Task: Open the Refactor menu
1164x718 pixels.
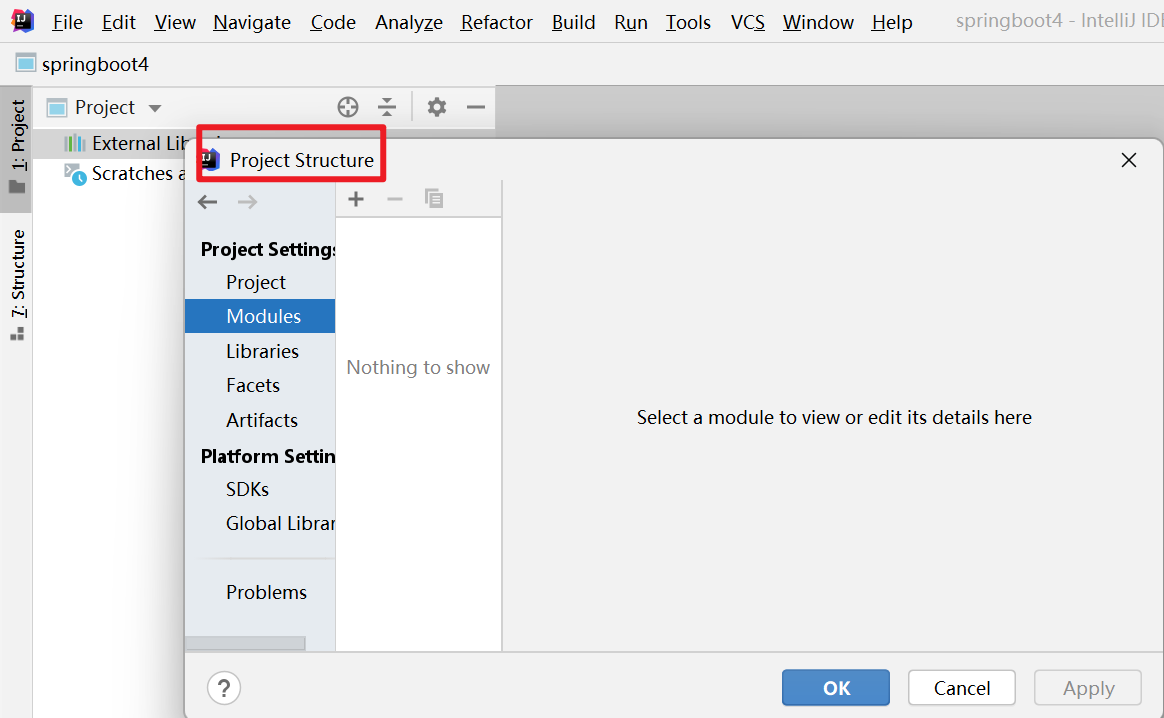Action: (x=497, y=22)
